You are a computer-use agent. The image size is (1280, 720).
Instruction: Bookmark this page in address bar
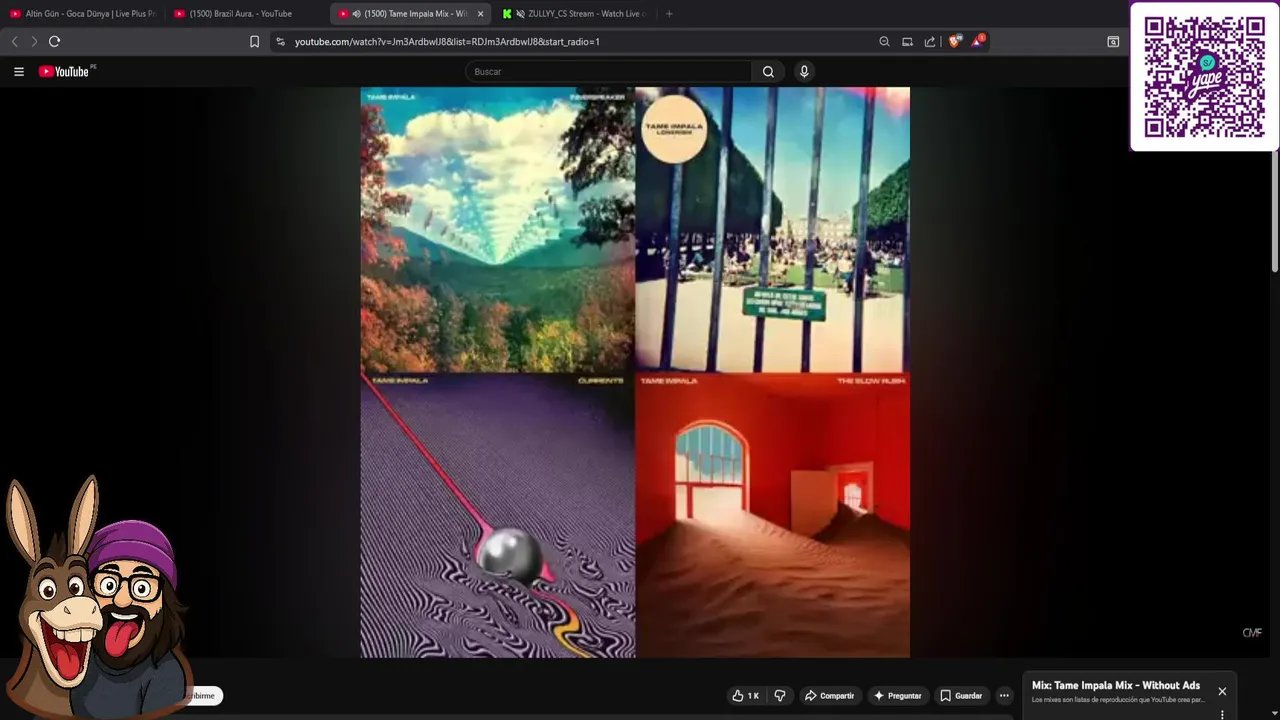254,42
